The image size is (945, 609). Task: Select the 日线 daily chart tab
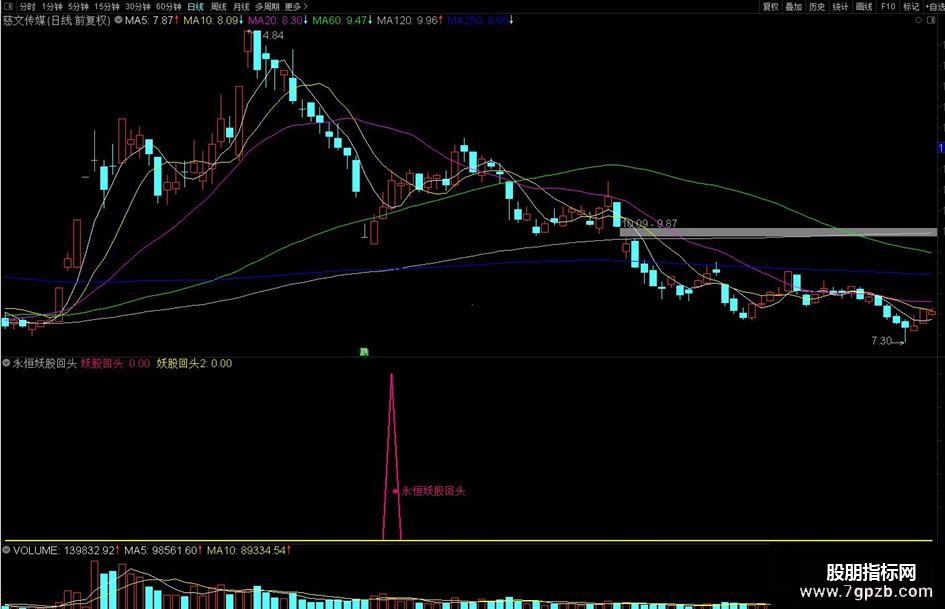(x=195, y=7)
